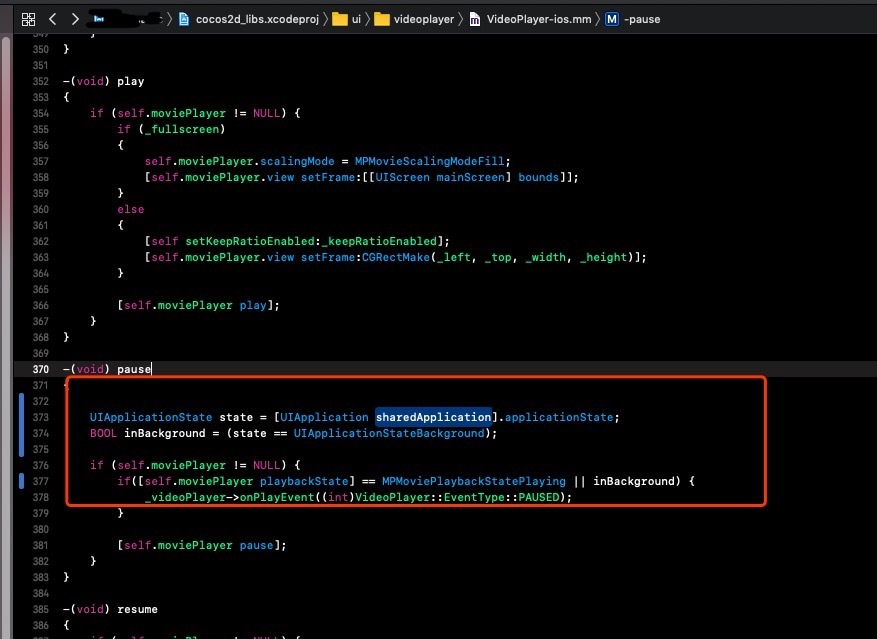This screenshot has width=877, height=639.
Task: Click the else keyword on line 360
Action: [130, 209]
